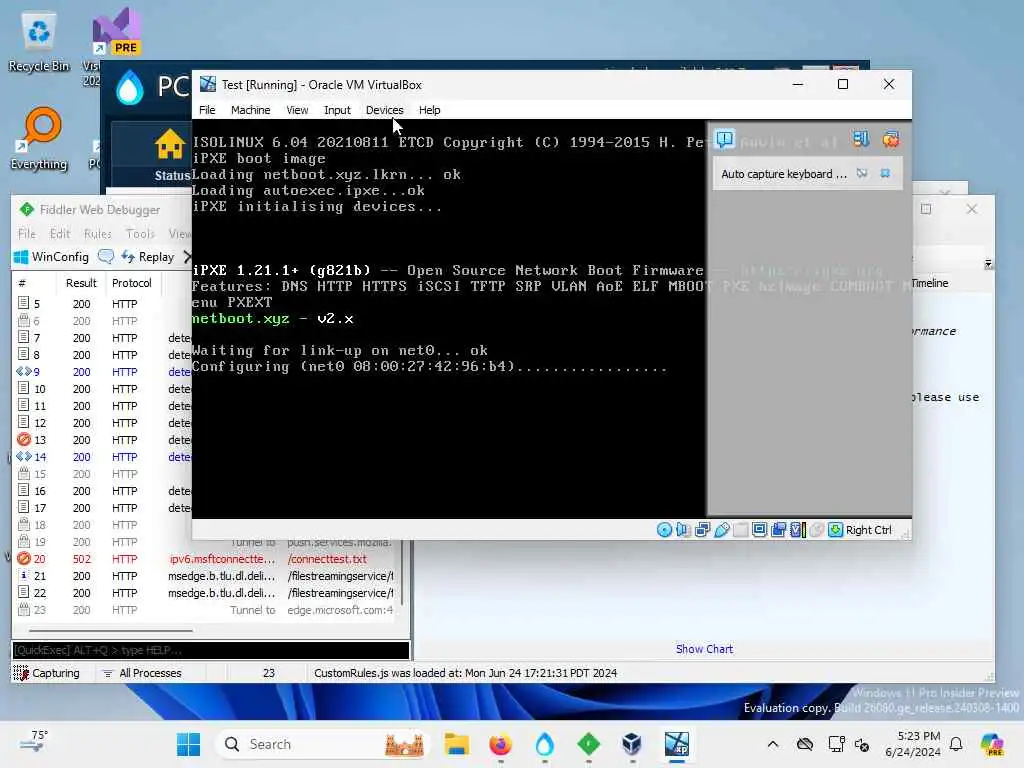The image size is (1024, 768).
Task: Click the Right Ctrl host key label
Action: pos(868,530)
